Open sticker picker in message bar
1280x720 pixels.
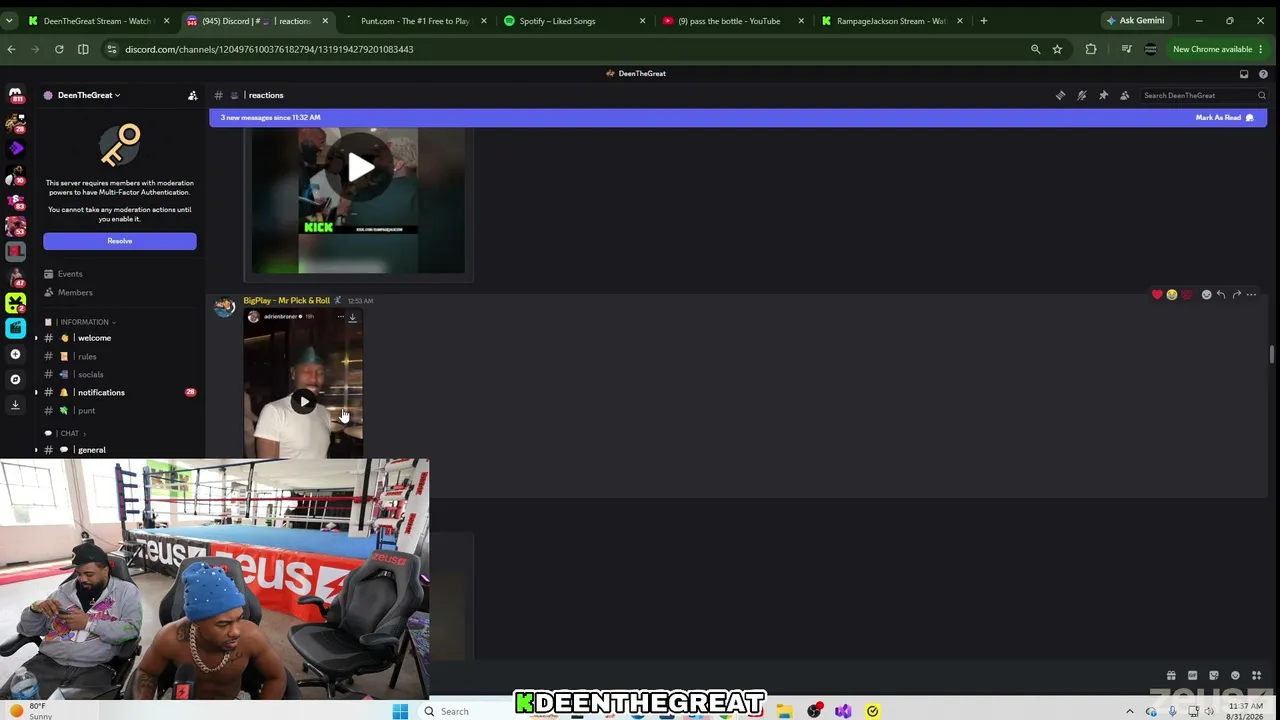tap(1214, 676)
